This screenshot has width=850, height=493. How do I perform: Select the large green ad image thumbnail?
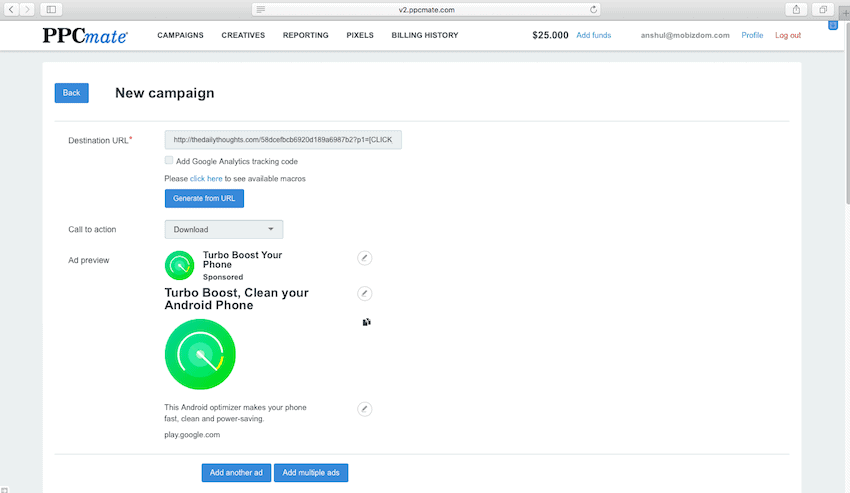tap(200, 355)
